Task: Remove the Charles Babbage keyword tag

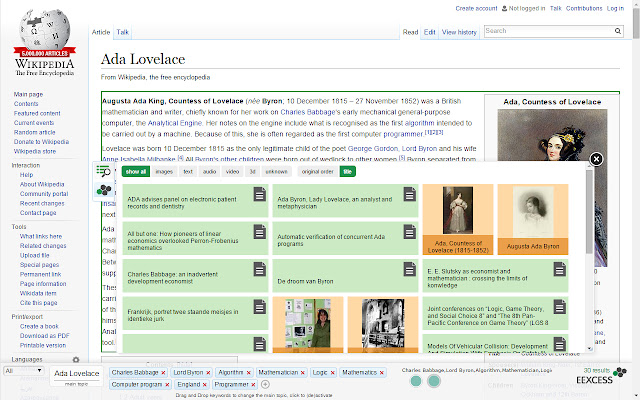Action: coord(163,373)
